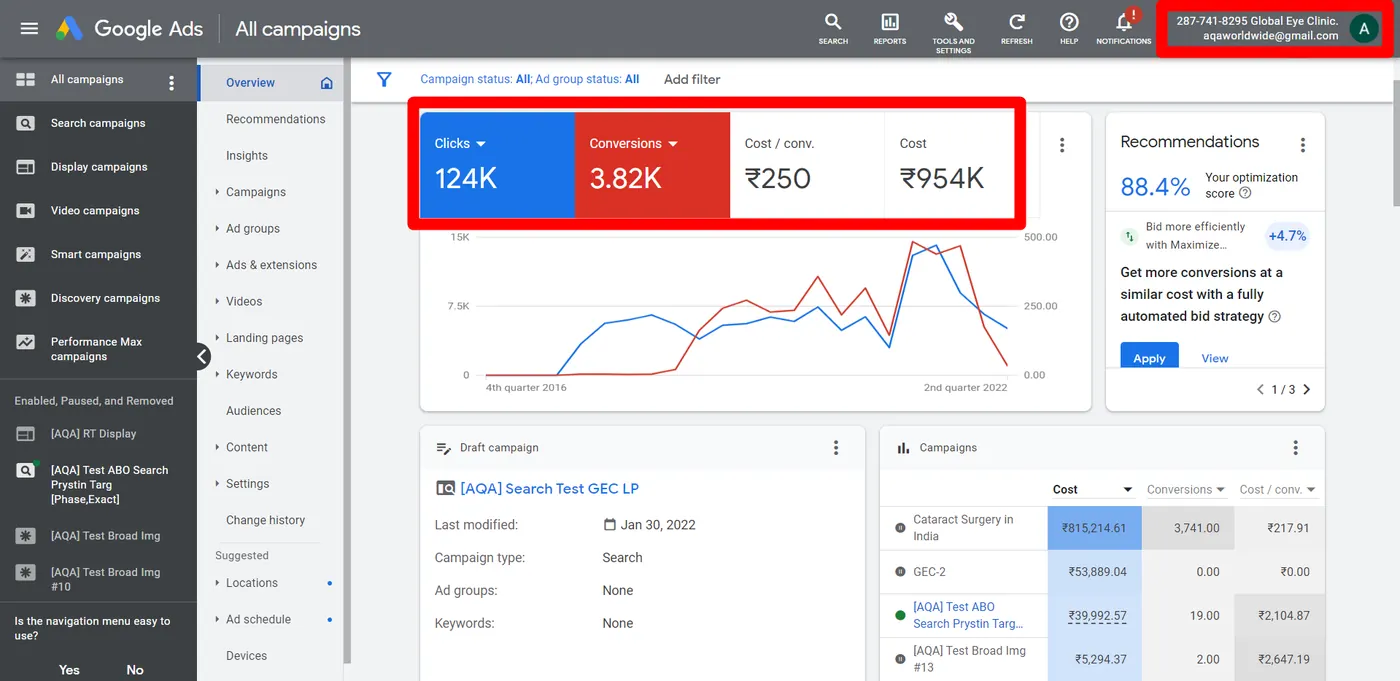The height and width of the screenshot is (681, 1400).
Task: Click the Cost ₹954K scorecard
Action: (950, 165)
